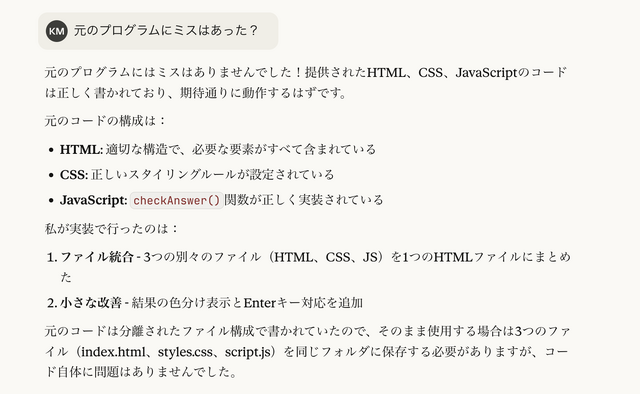
Task: Select the user message 元のプログラムにミスはあった？
Action: (166, 31)
